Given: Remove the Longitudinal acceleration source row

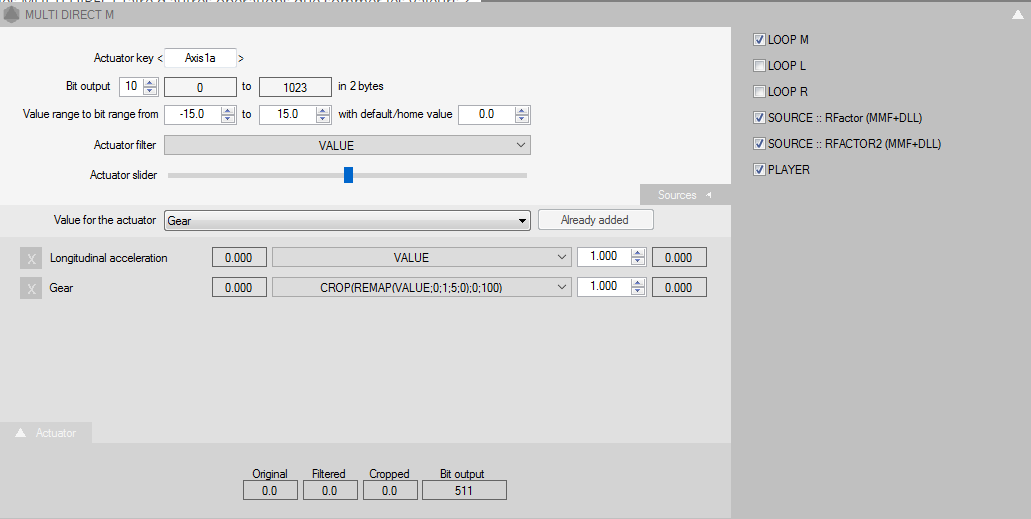Looking at the screenshot, I should click(31, 258).
